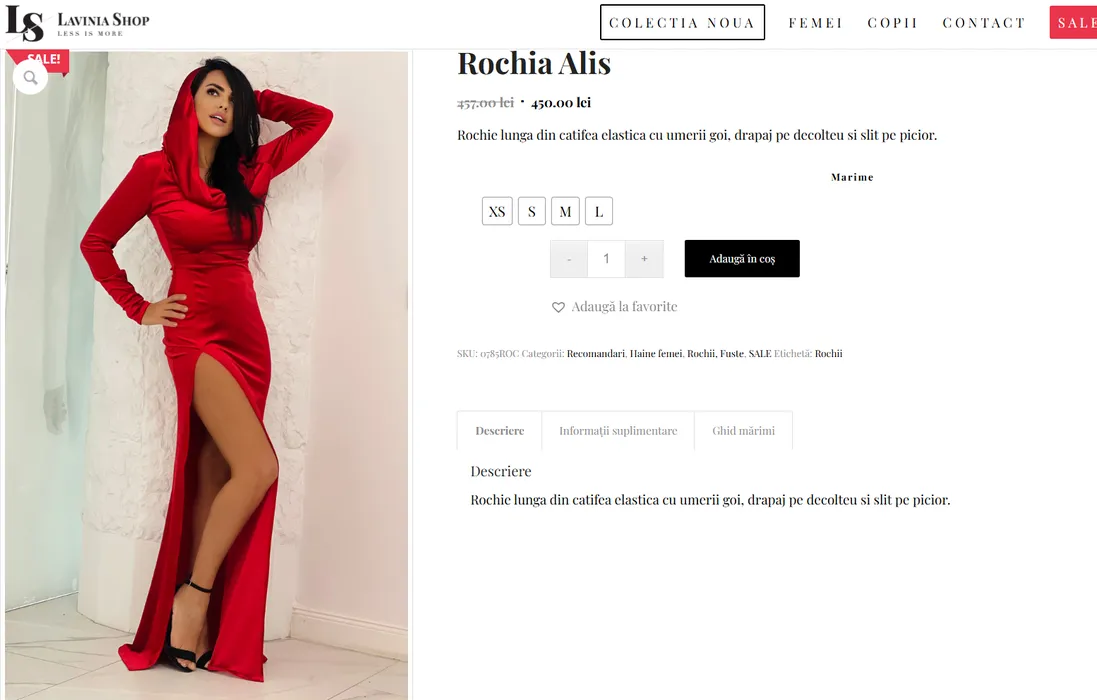Image resolution: width=1097 pixels, height=700 pixels.
Task: Switch to Informații suplimentare tab
Action: coord(618,431)
